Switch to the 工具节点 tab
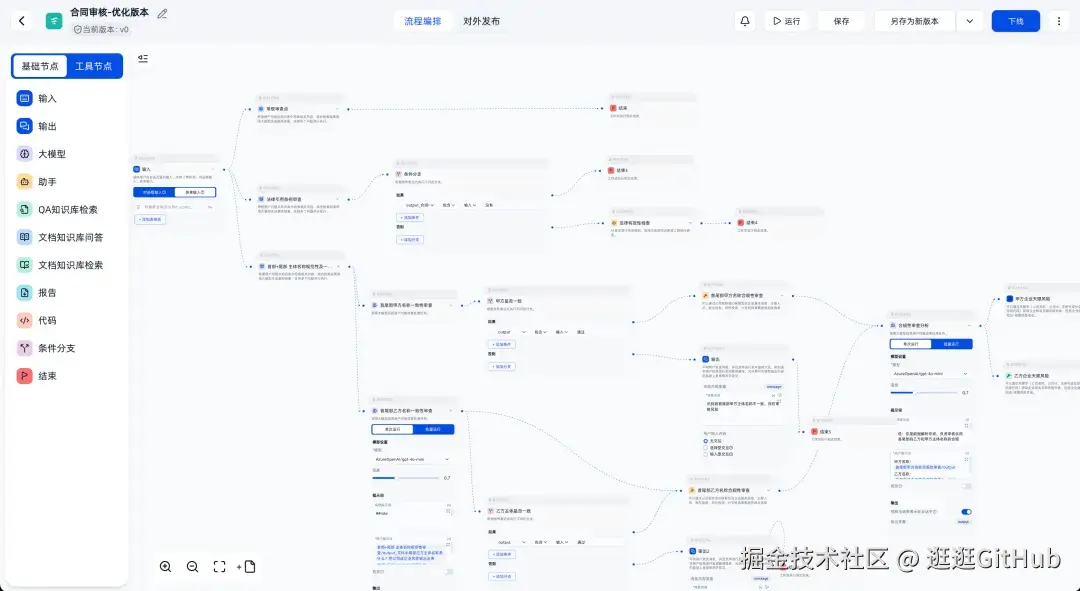The image size is (1080, 591). [95, 65]
